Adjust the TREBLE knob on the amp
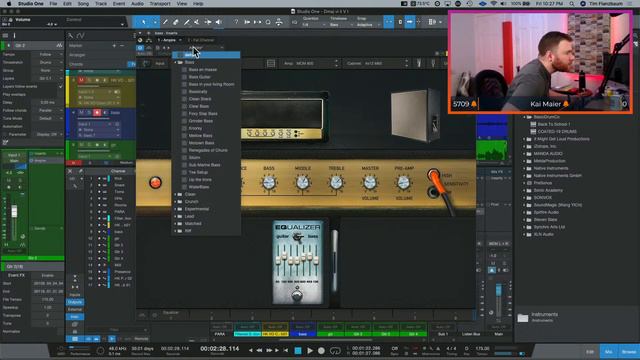 click(x=336, y=182)
